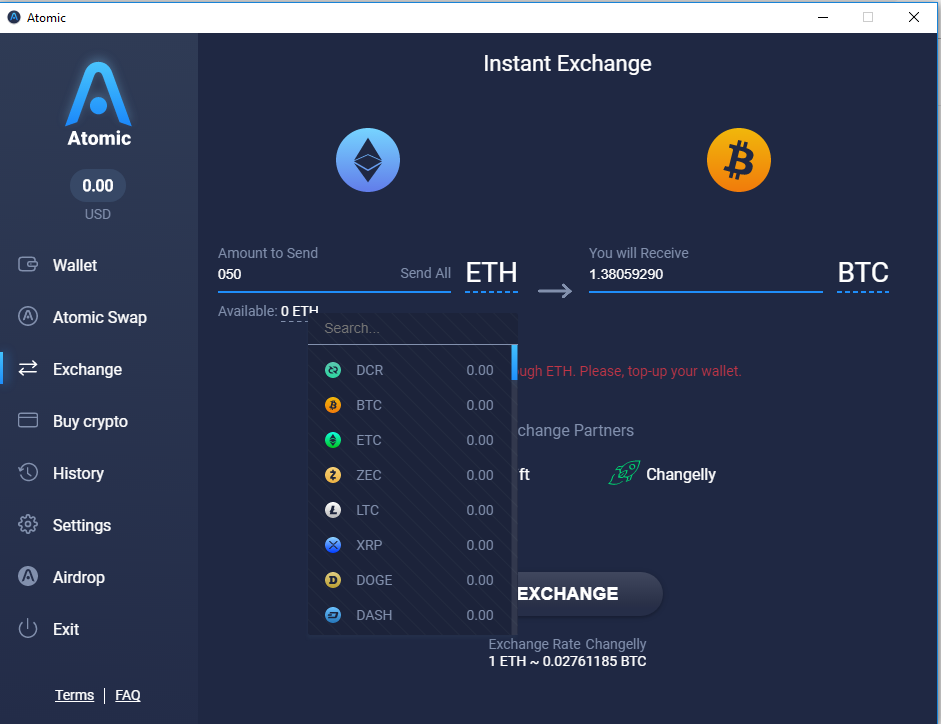Viewport: 941px width, 724px height.
Task: Click the BTC coin icon in dropdown list
Action: coord(333,405)
